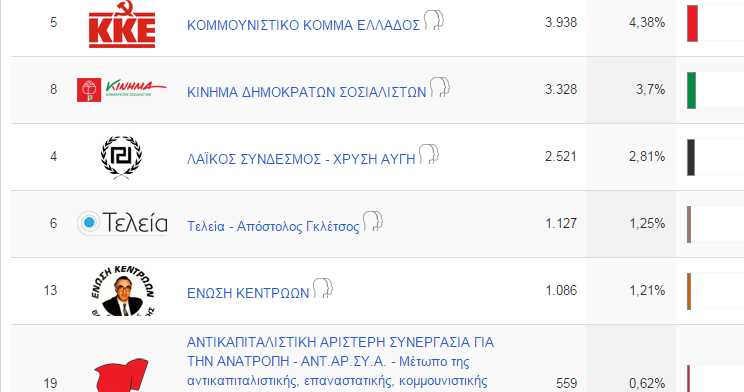Image resolution: width=744 pixels, height=392 pixels.
Task: Open ΚΙΝΗΜΑ ΔΗΜΟΚΡΑΤΩΝ ΣΟΣΙΑΛΙΣΤΩΝ link
Action: (x=307, y=92)
